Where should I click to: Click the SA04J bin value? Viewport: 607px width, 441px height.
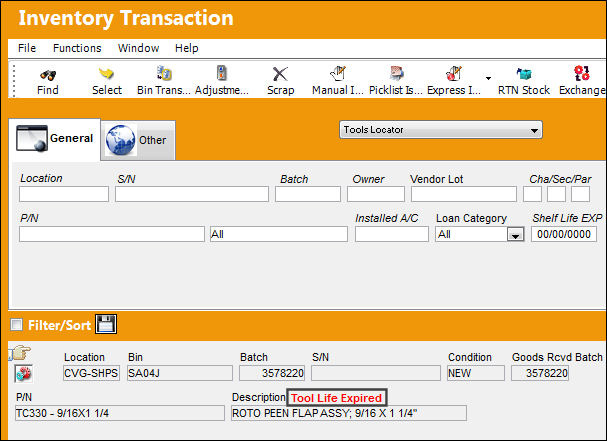point(180,373)
